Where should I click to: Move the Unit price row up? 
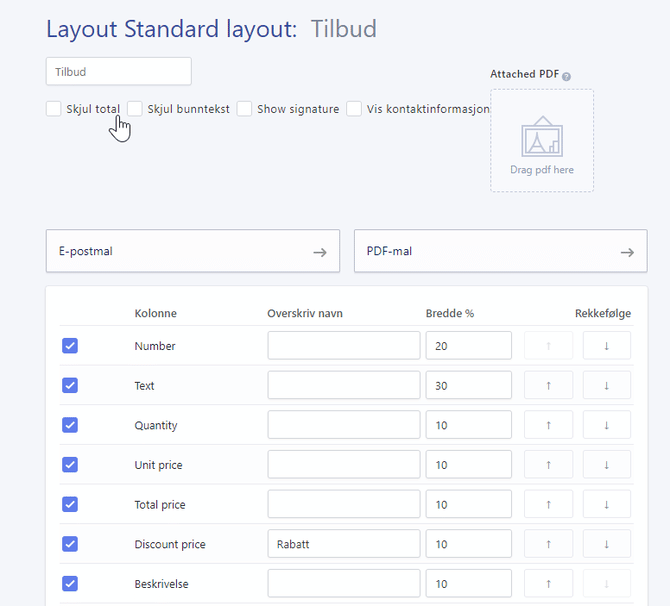tap(548, 465)
